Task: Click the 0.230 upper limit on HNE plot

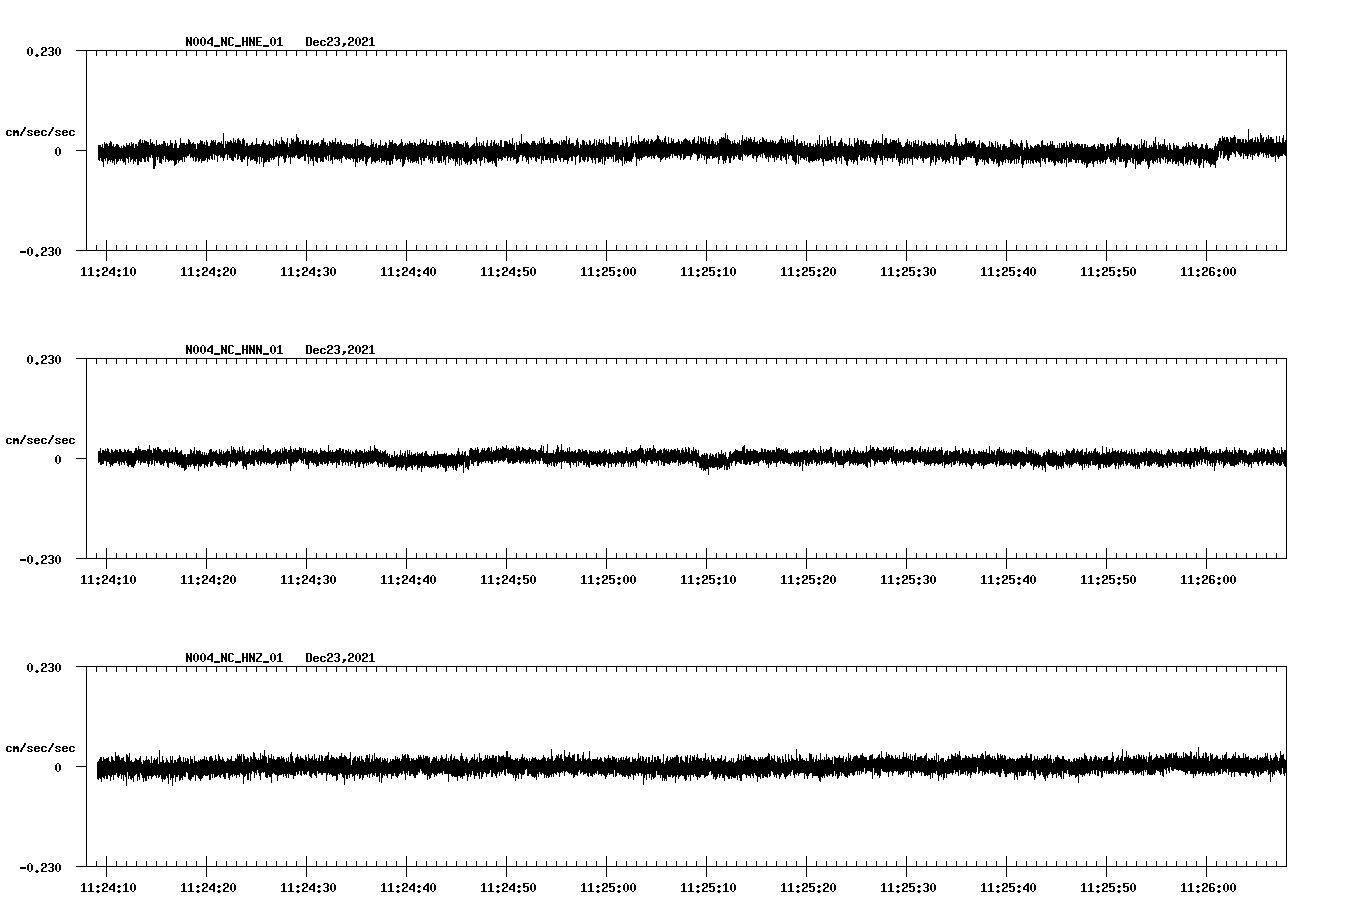Action: click(44, 51)
